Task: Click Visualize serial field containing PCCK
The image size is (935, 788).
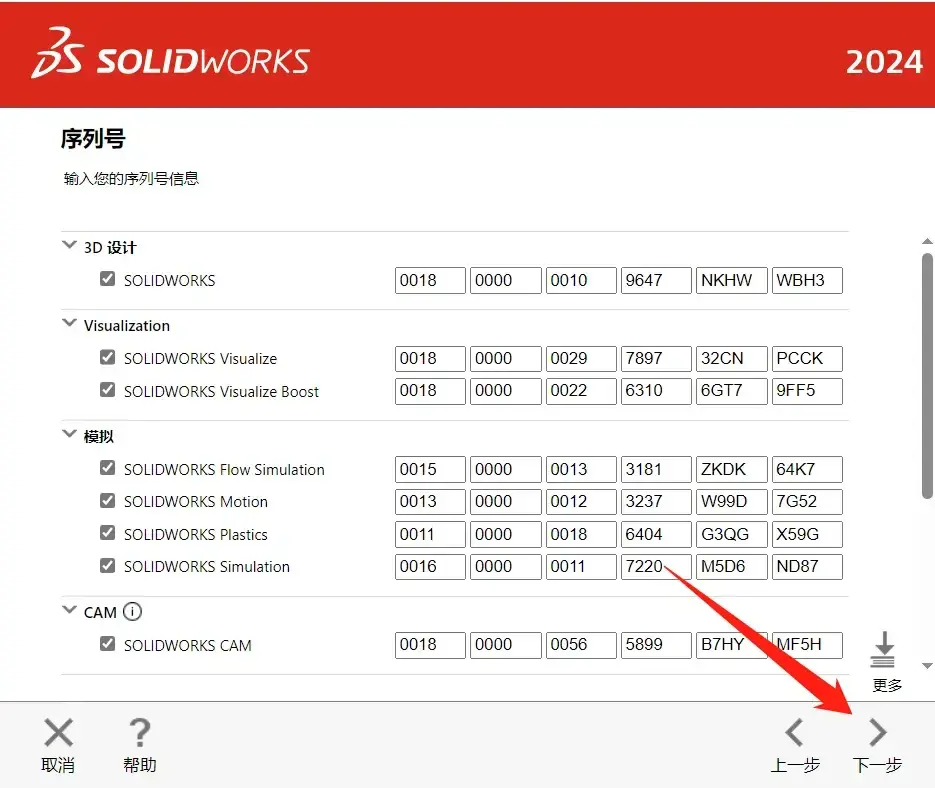Action: tap(807, 359)
